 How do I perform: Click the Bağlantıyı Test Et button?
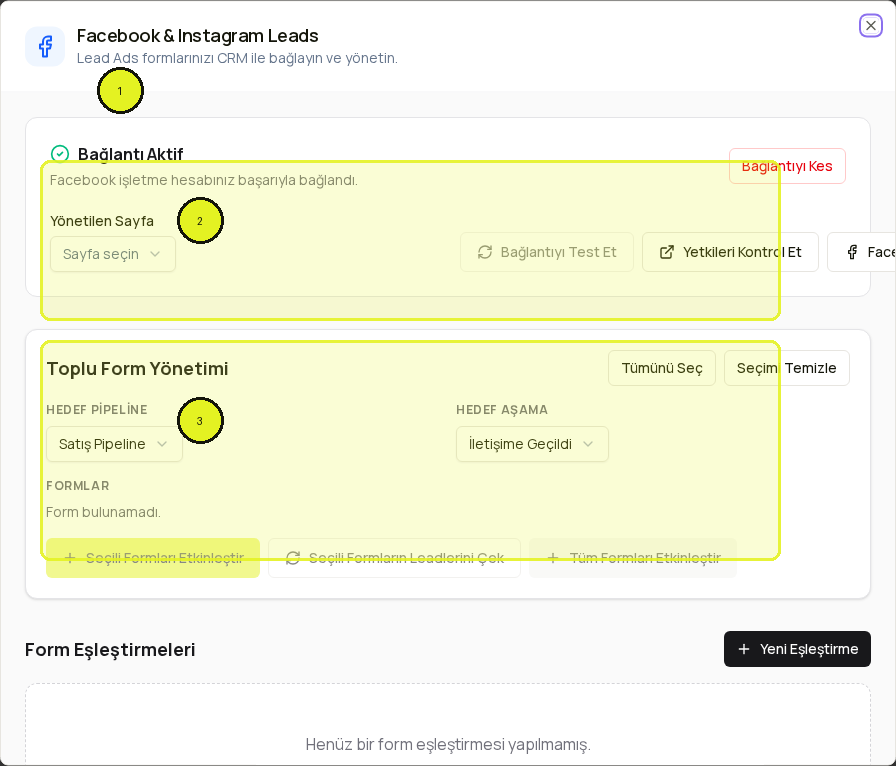point(547,252)
